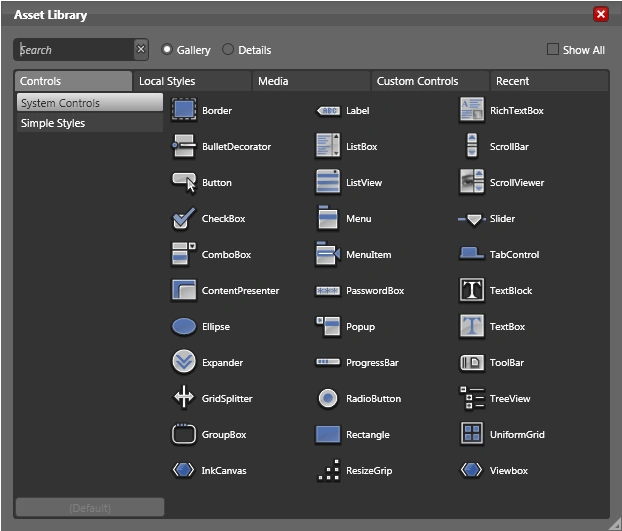Viewport: 622px width, 531px height.
Task: Click the RadioButton text label
Action: click(373, 399)
